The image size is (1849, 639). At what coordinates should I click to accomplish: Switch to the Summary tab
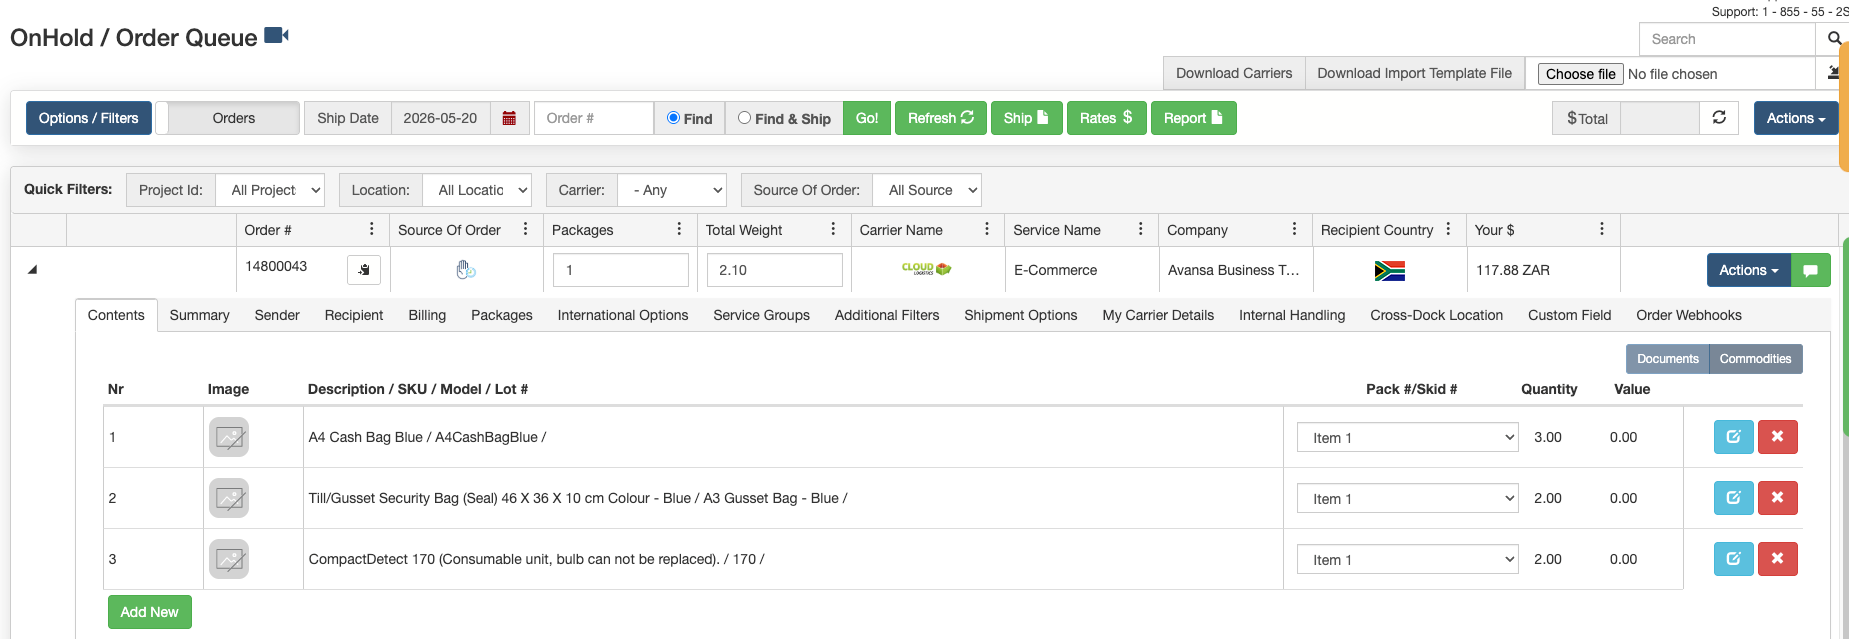coord(199,315)
